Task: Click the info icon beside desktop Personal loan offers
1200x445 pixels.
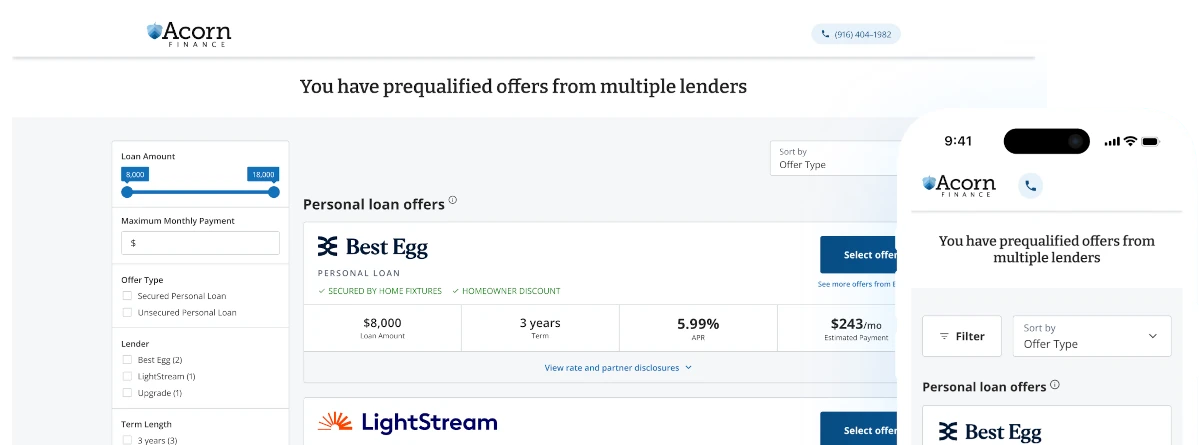Action: (453, 201)
